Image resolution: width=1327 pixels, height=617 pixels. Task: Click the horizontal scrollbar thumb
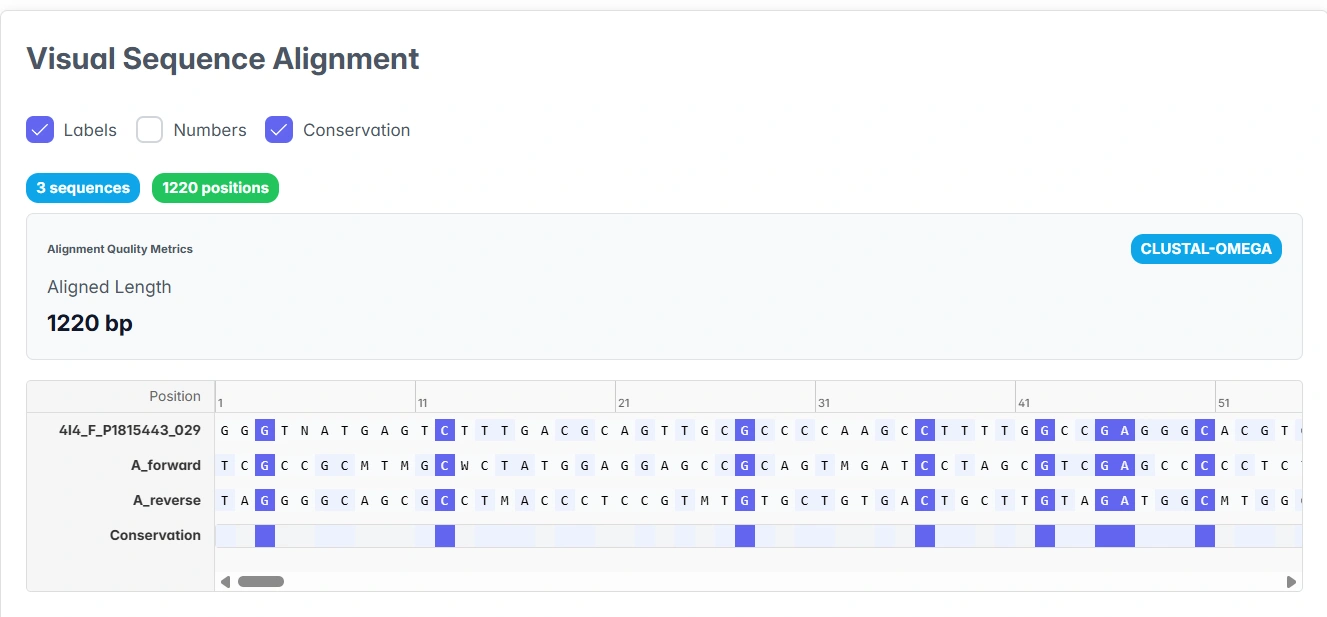pyautogui.click(x=261, y=581)
